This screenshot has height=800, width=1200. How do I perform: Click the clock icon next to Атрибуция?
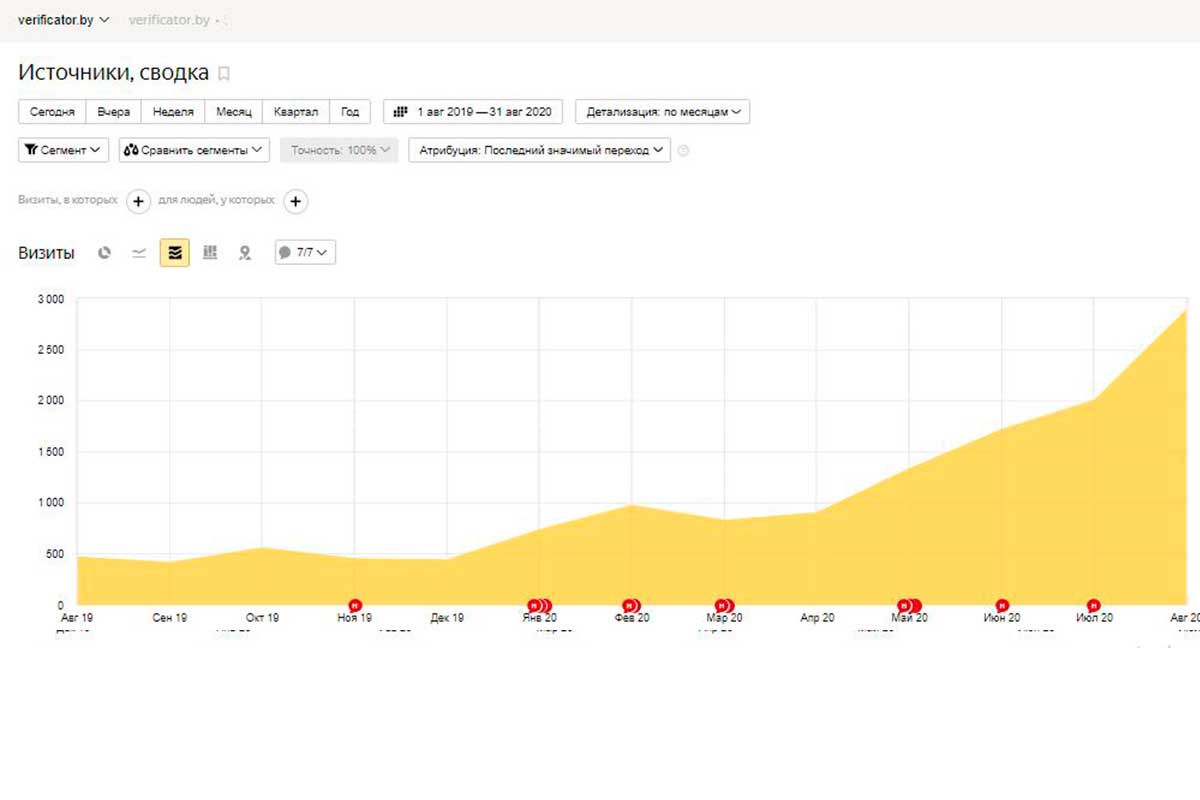[x=684, y=151]
